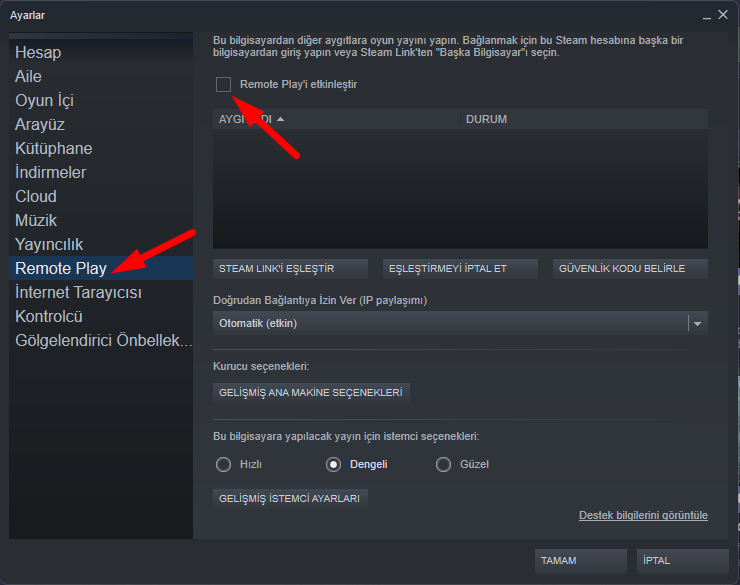This screenshot has height=585, width=740.
Task: Close the Ayarlar window with the X icon
Action: 723,14
